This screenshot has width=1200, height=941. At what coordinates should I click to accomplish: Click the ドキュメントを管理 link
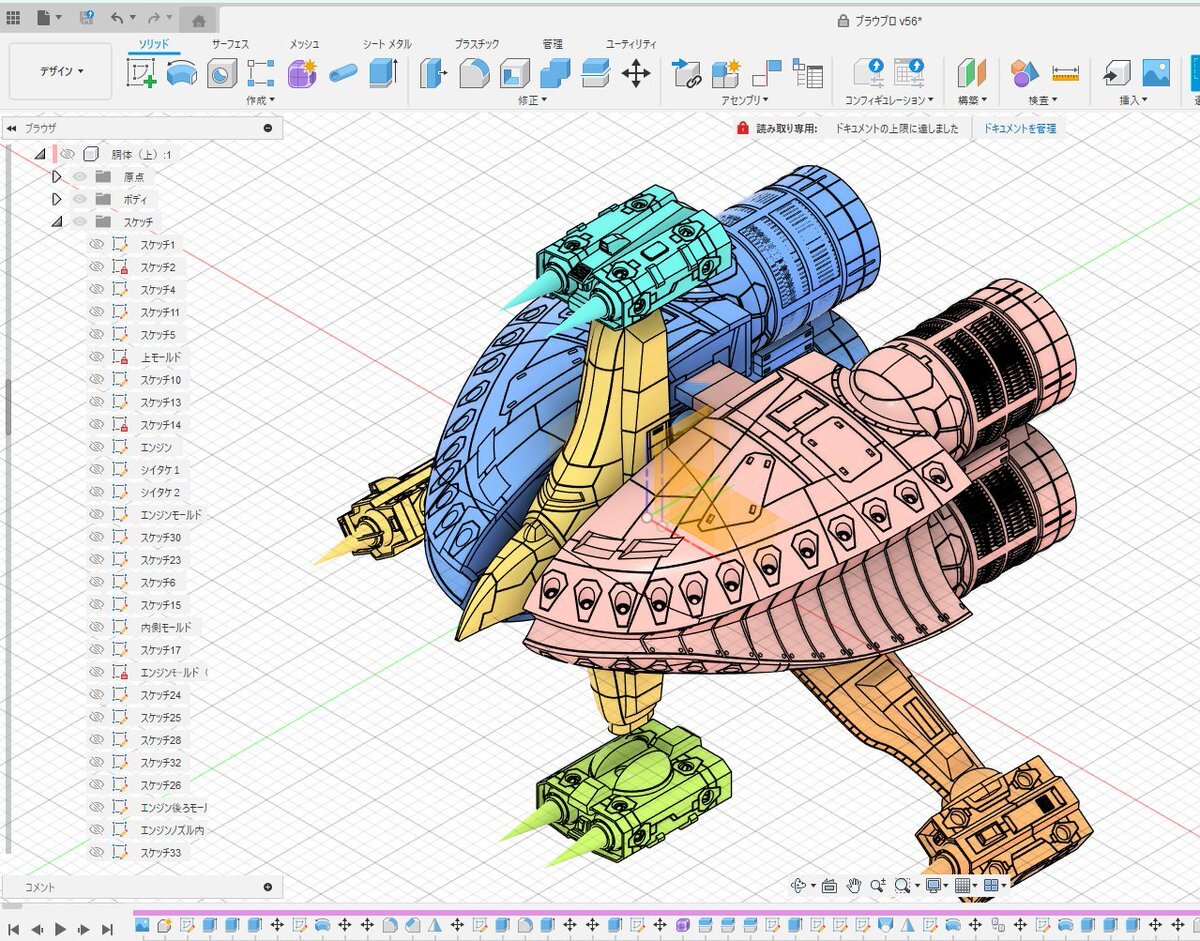1019,129
